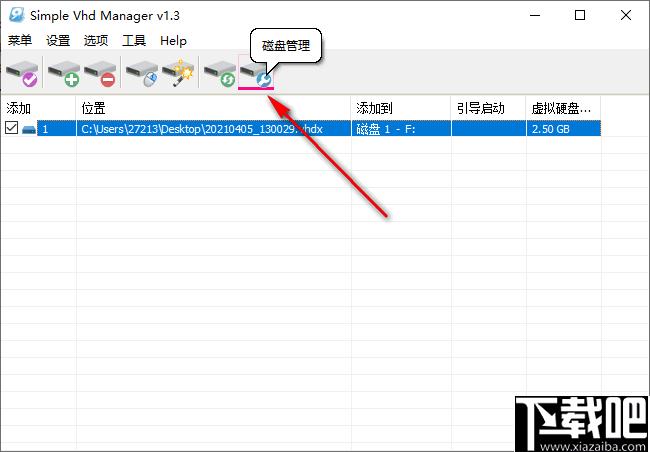Click the 2.50 GB size cell
The height and width of the screenshot is (452, 650).
[563, 129]
